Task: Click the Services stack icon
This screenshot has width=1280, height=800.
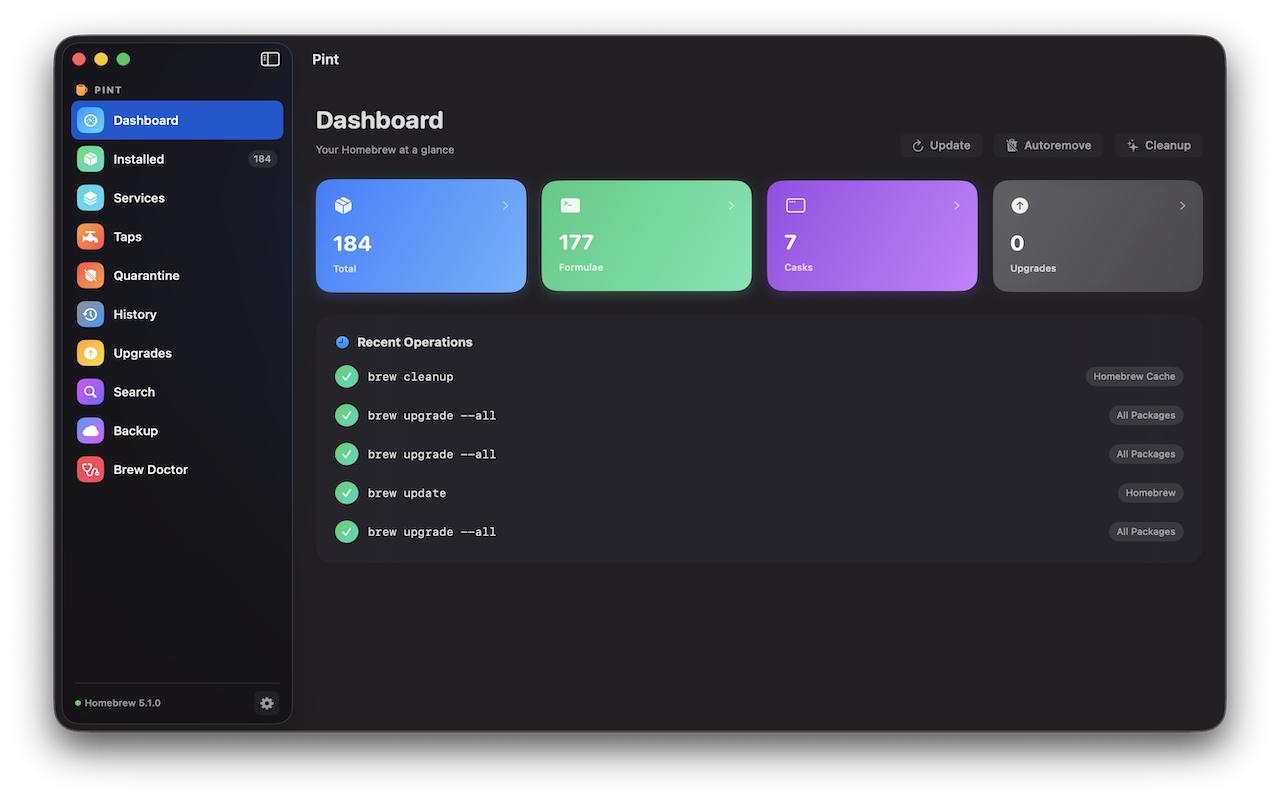Action: 90,198
